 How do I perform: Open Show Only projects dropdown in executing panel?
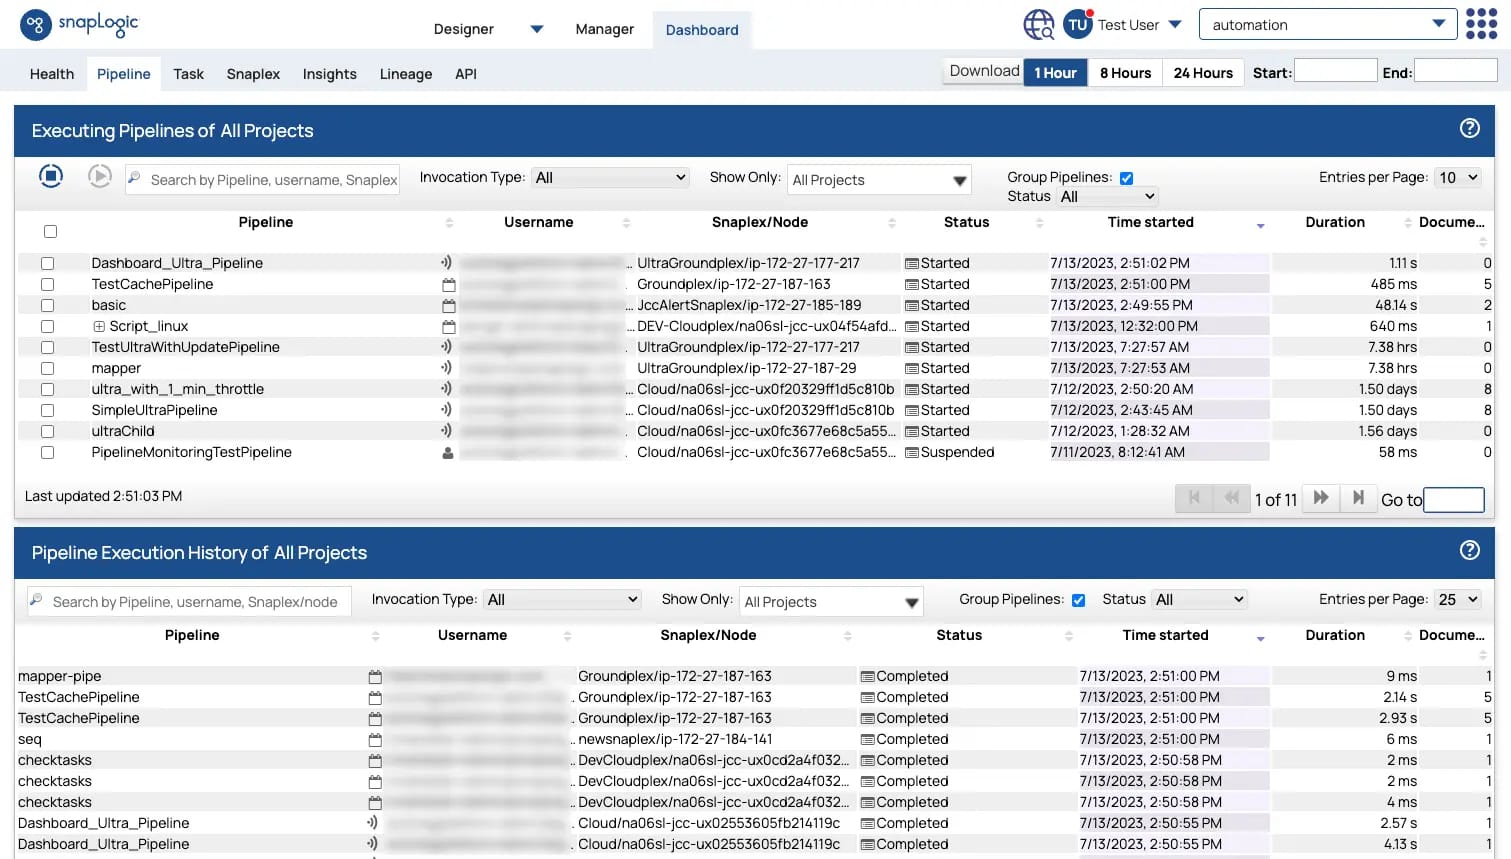[879, 180]
